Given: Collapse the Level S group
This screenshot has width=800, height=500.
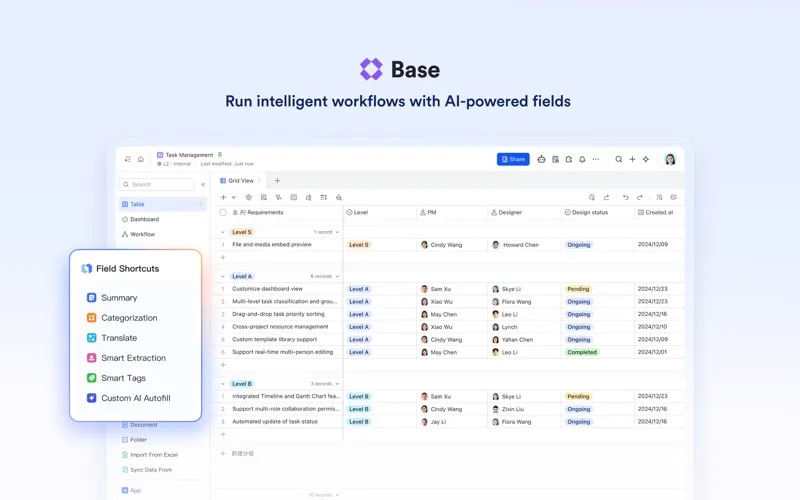Looking at the screenshot, I should coord(222,232).
